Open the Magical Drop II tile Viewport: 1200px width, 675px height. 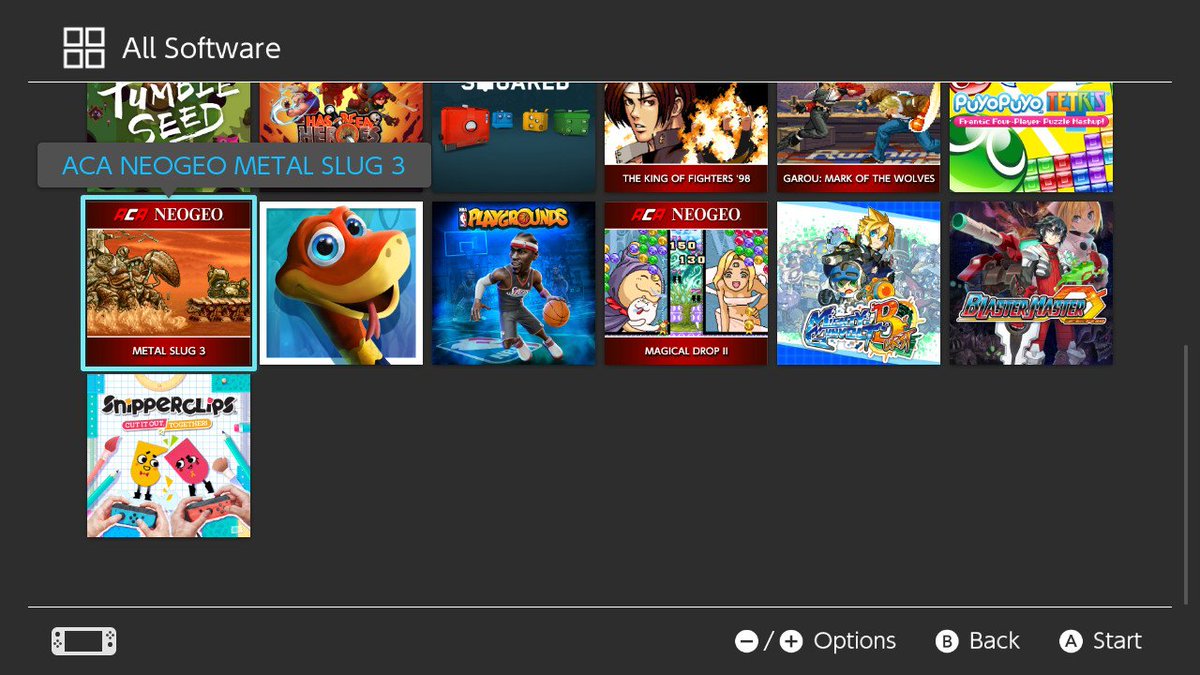pyautogui.click(x=686, y=283)
